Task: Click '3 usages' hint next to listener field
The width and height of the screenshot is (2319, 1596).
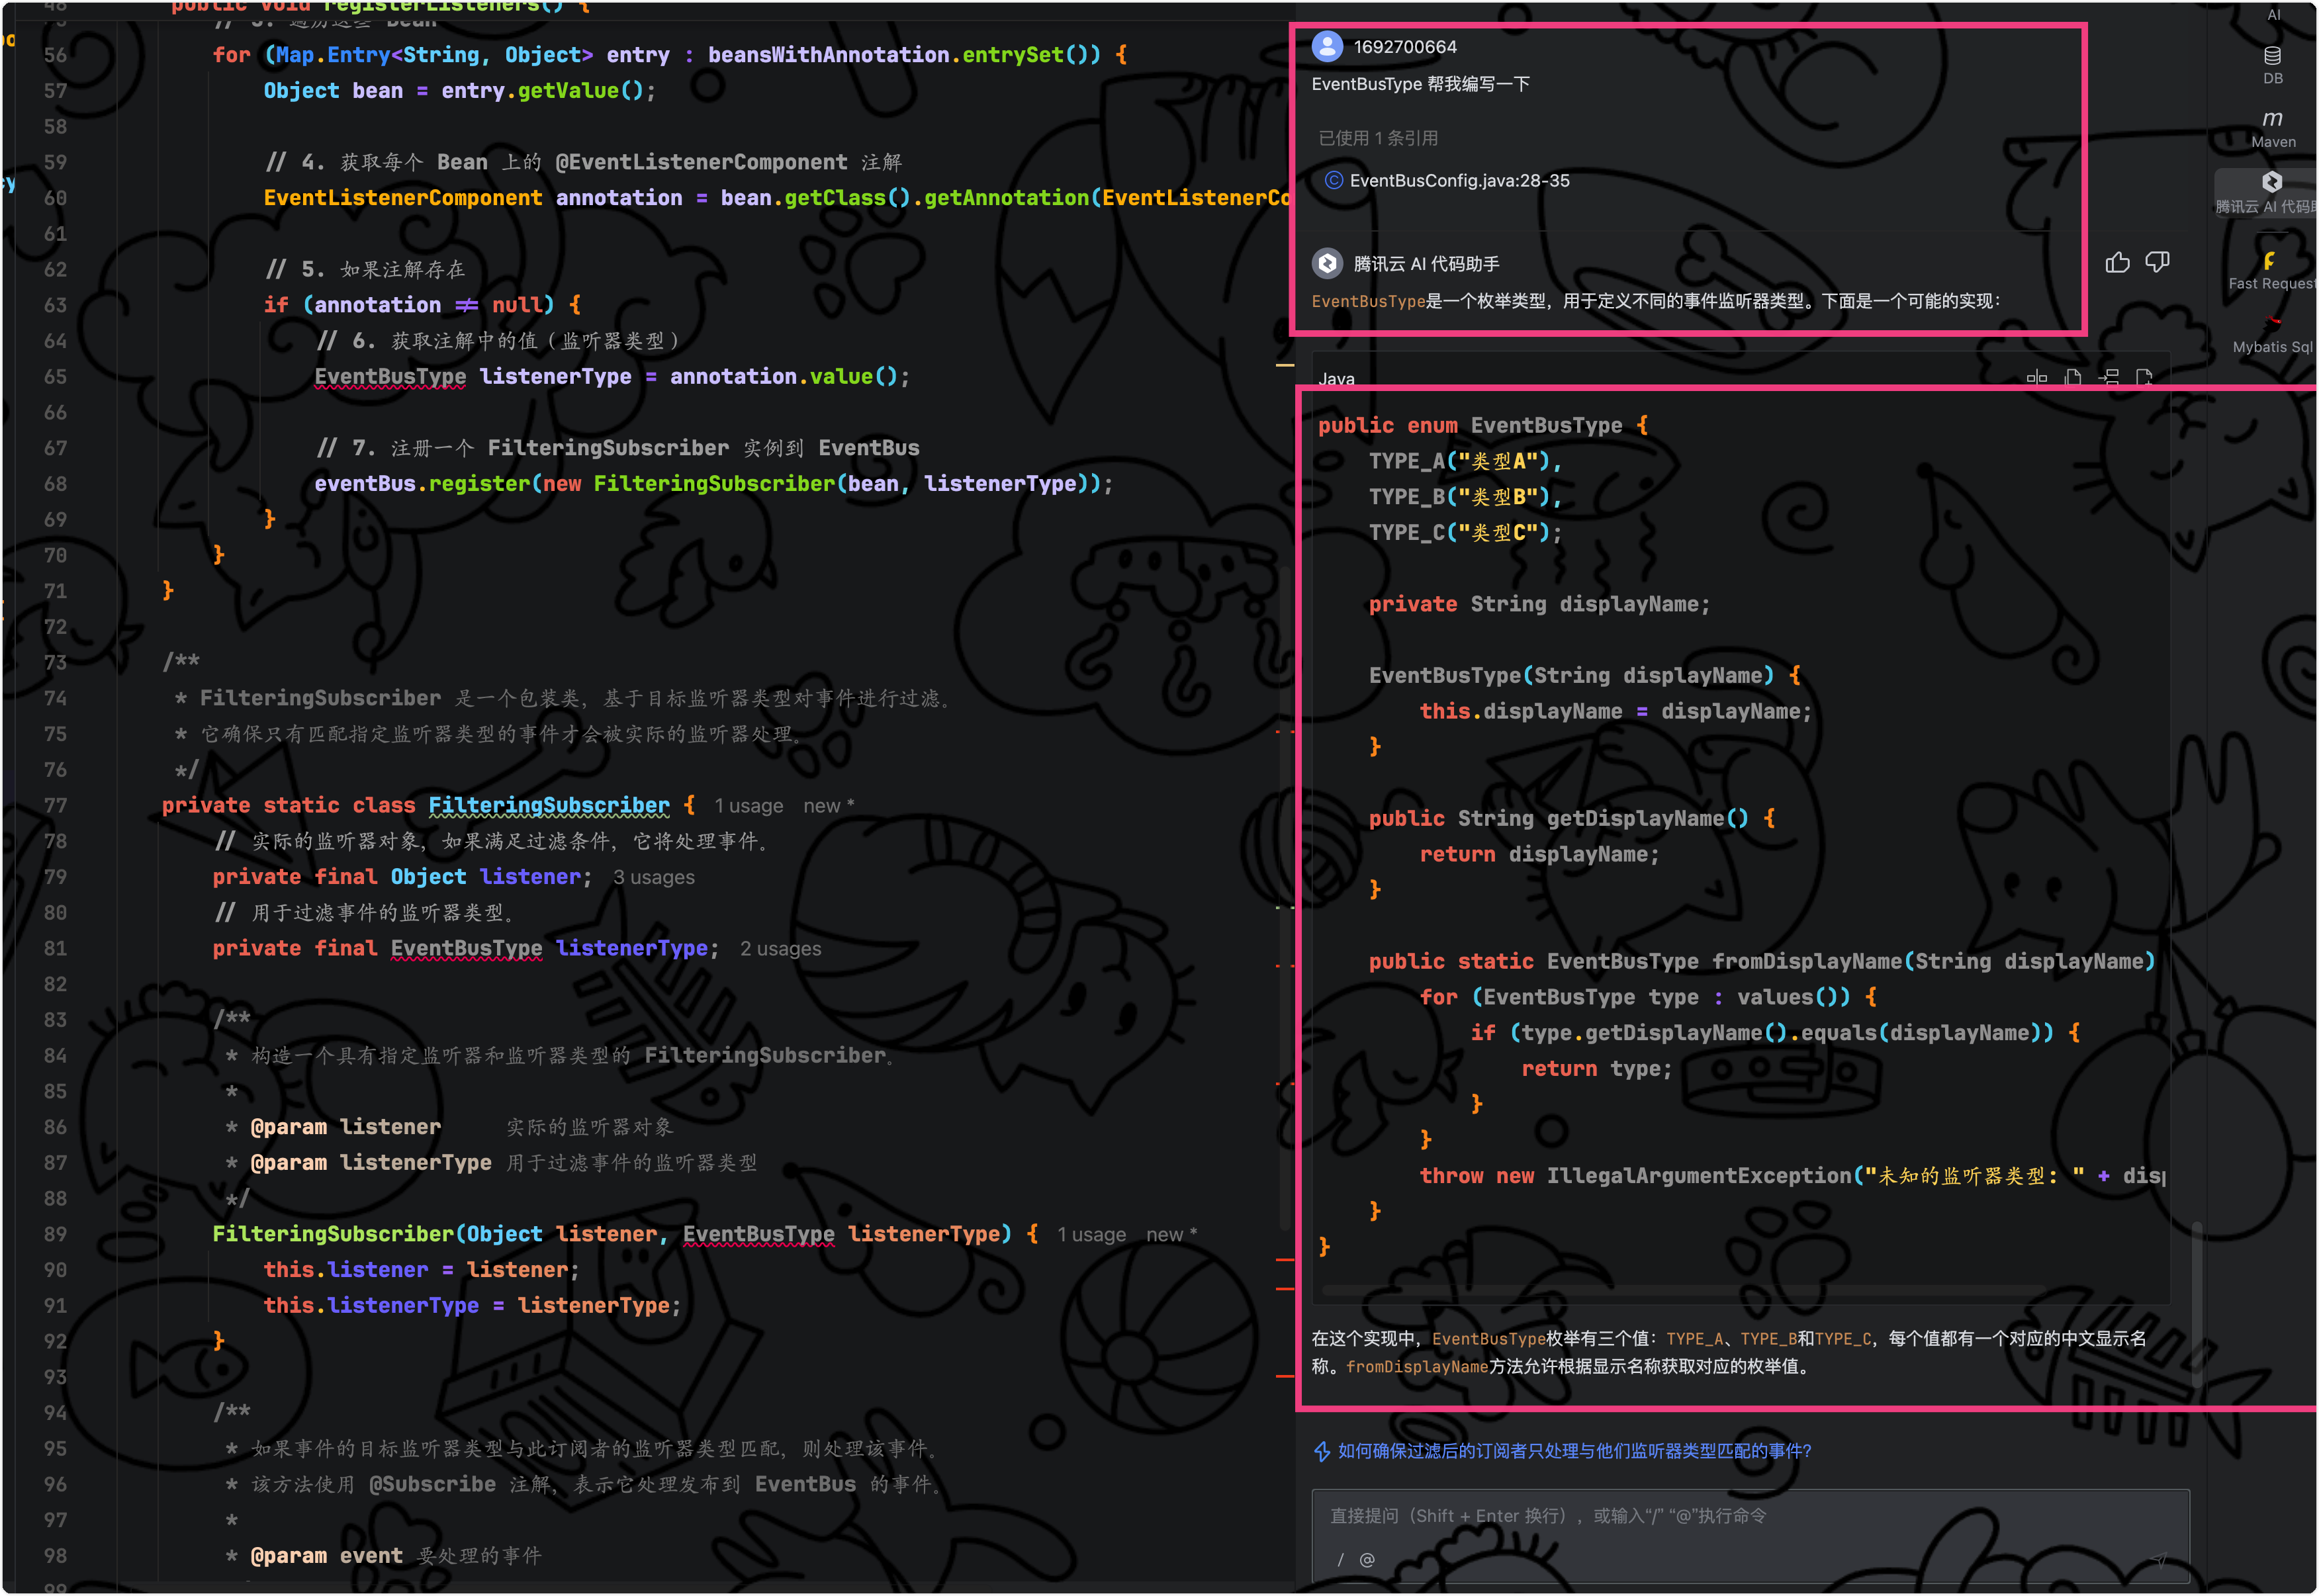Action: pyautogui.click(x=653, y=877)
